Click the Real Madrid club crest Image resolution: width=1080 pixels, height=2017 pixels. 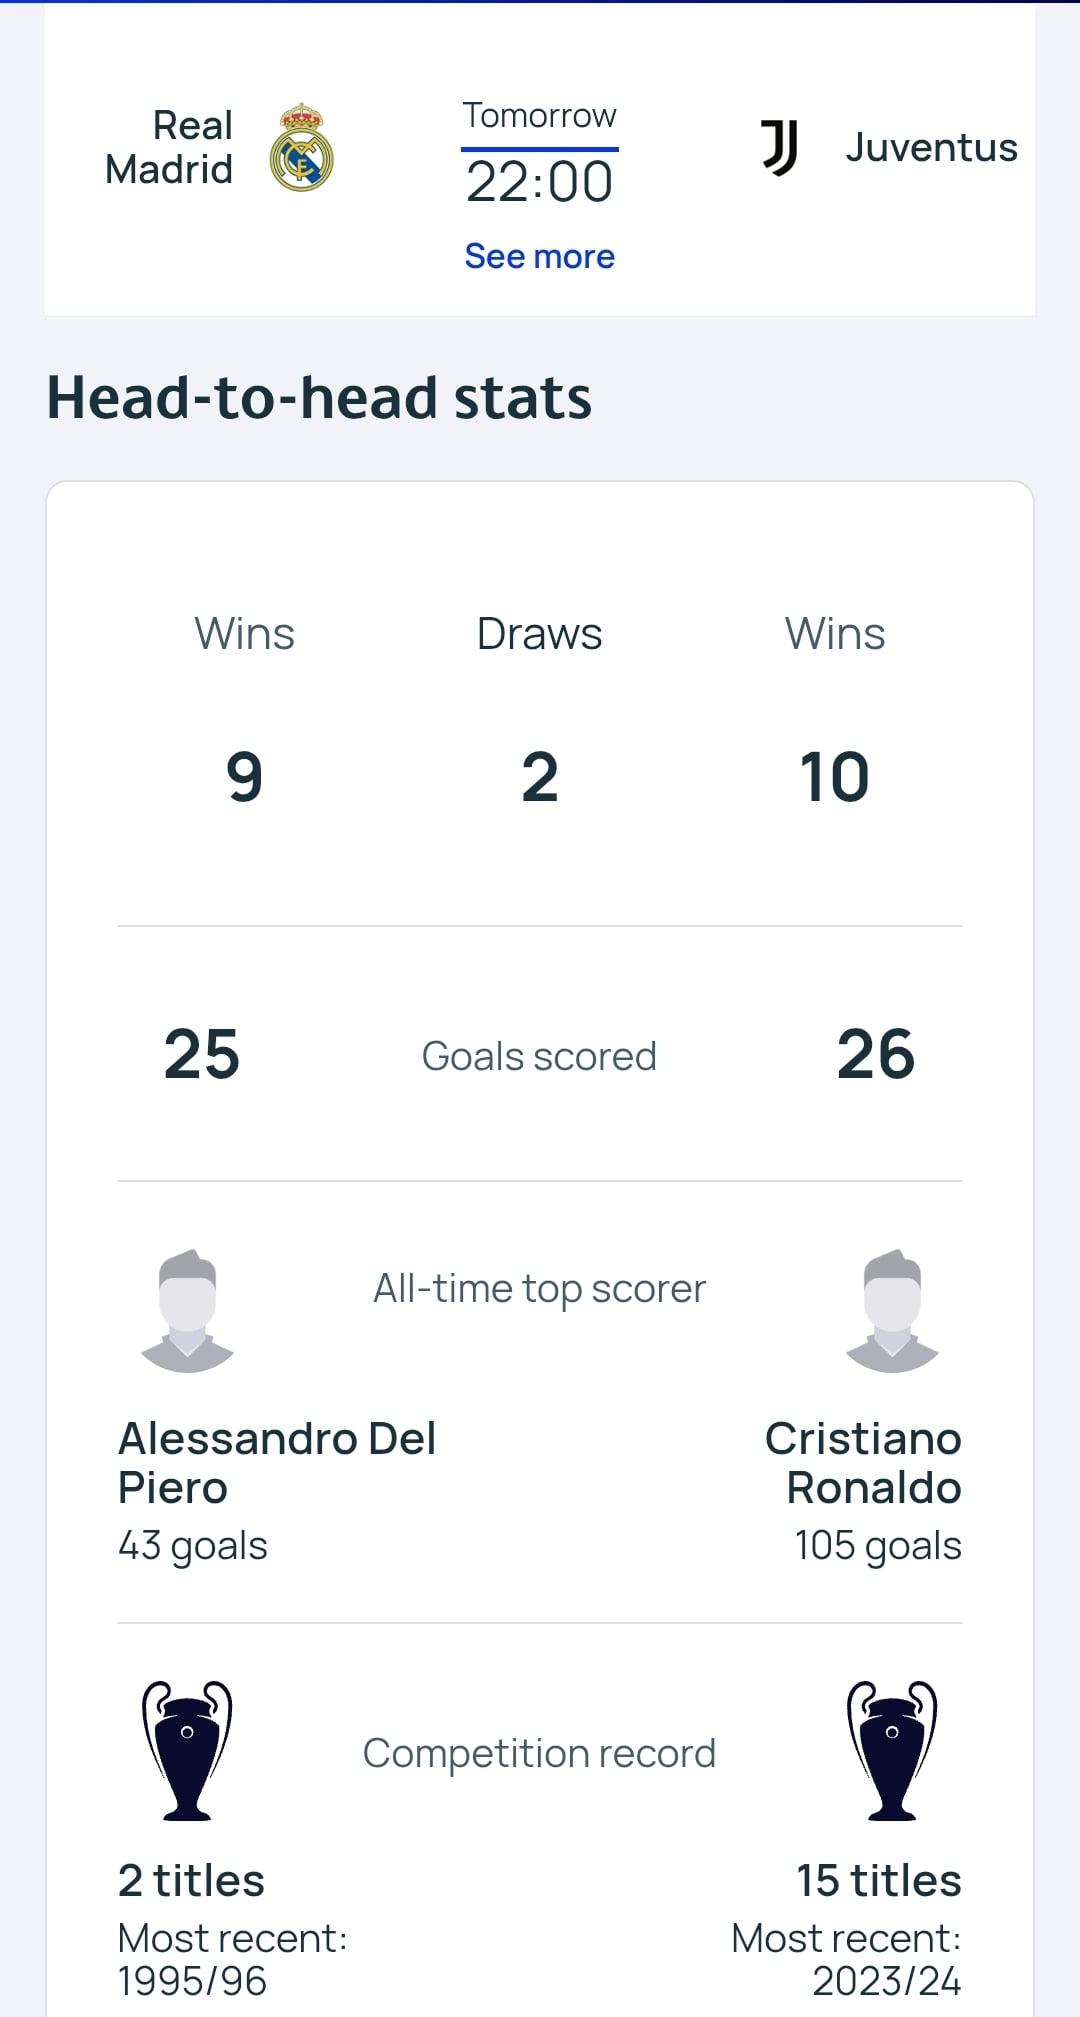pos(301,147)
